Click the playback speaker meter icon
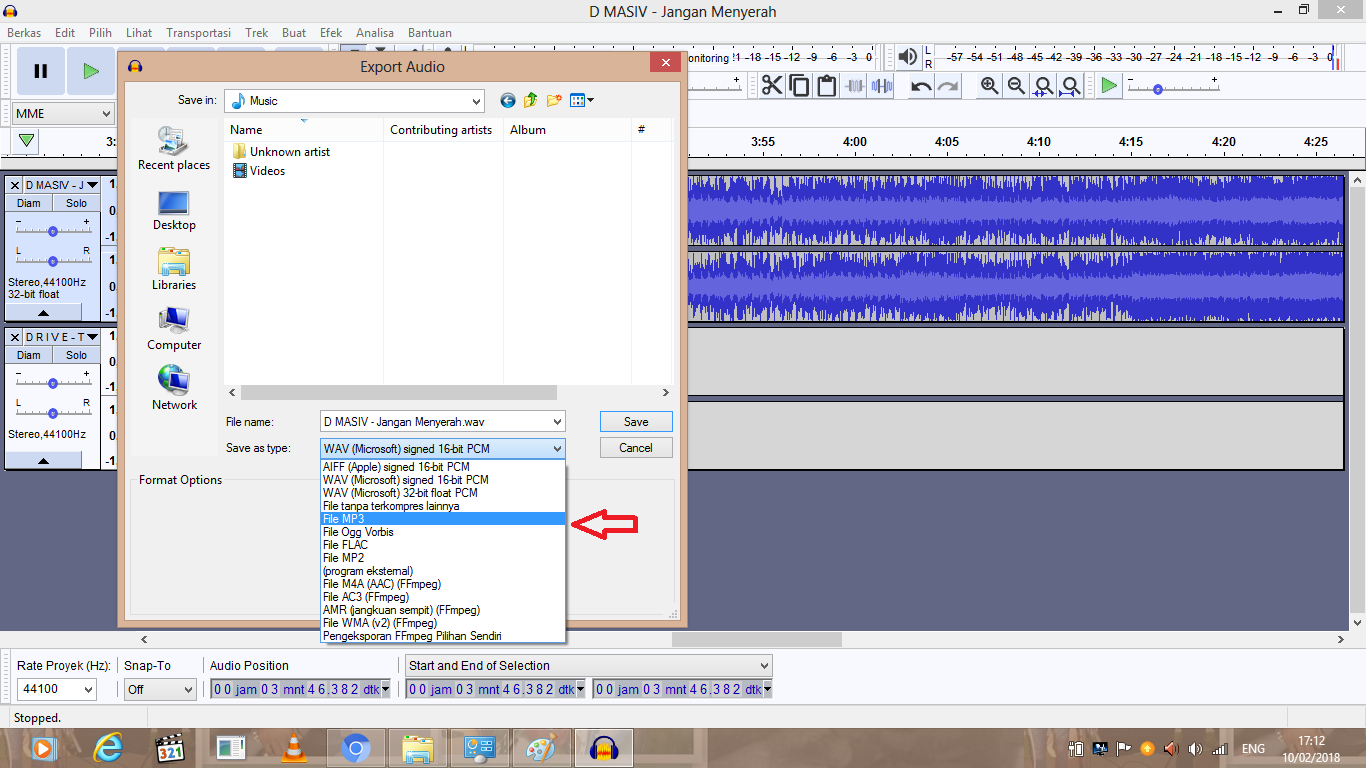The image size is (1366, 768). [x=907, y=57]
